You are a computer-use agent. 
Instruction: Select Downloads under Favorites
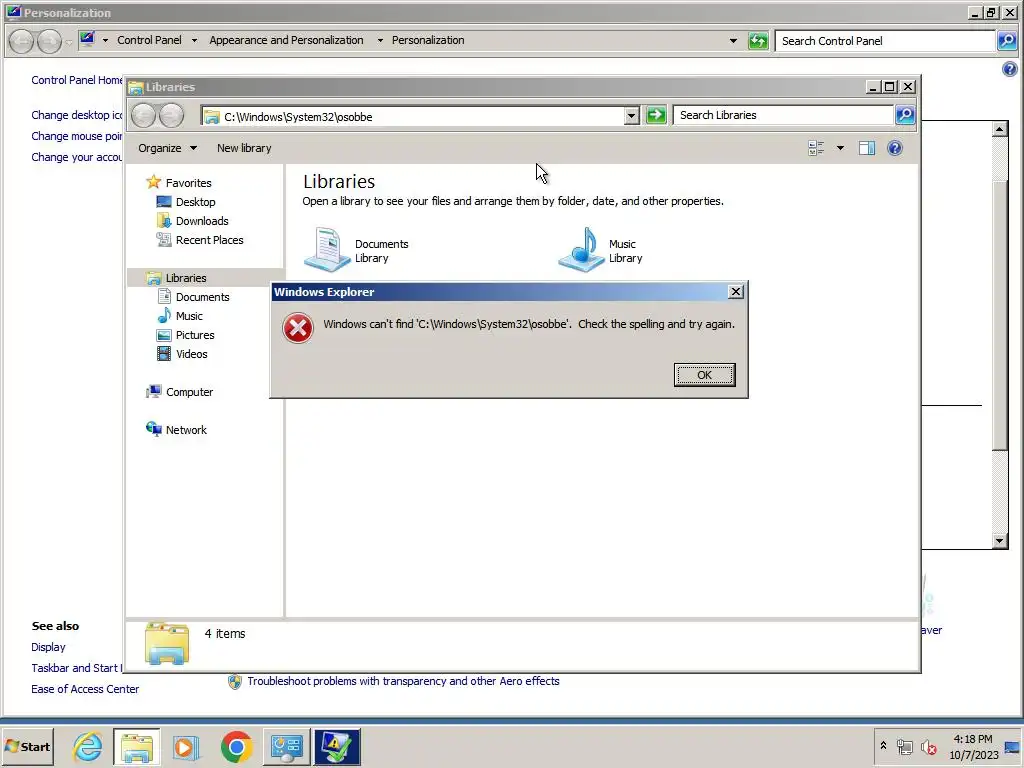(x=193, y=221)
